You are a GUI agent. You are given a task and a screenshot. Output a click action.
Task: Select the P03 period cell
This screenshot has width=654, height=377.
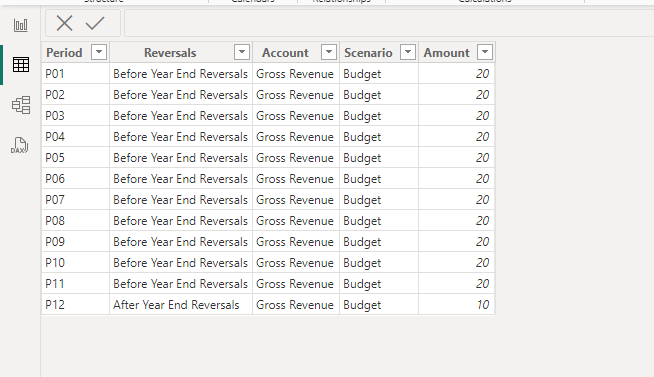(x=75, y=116)
